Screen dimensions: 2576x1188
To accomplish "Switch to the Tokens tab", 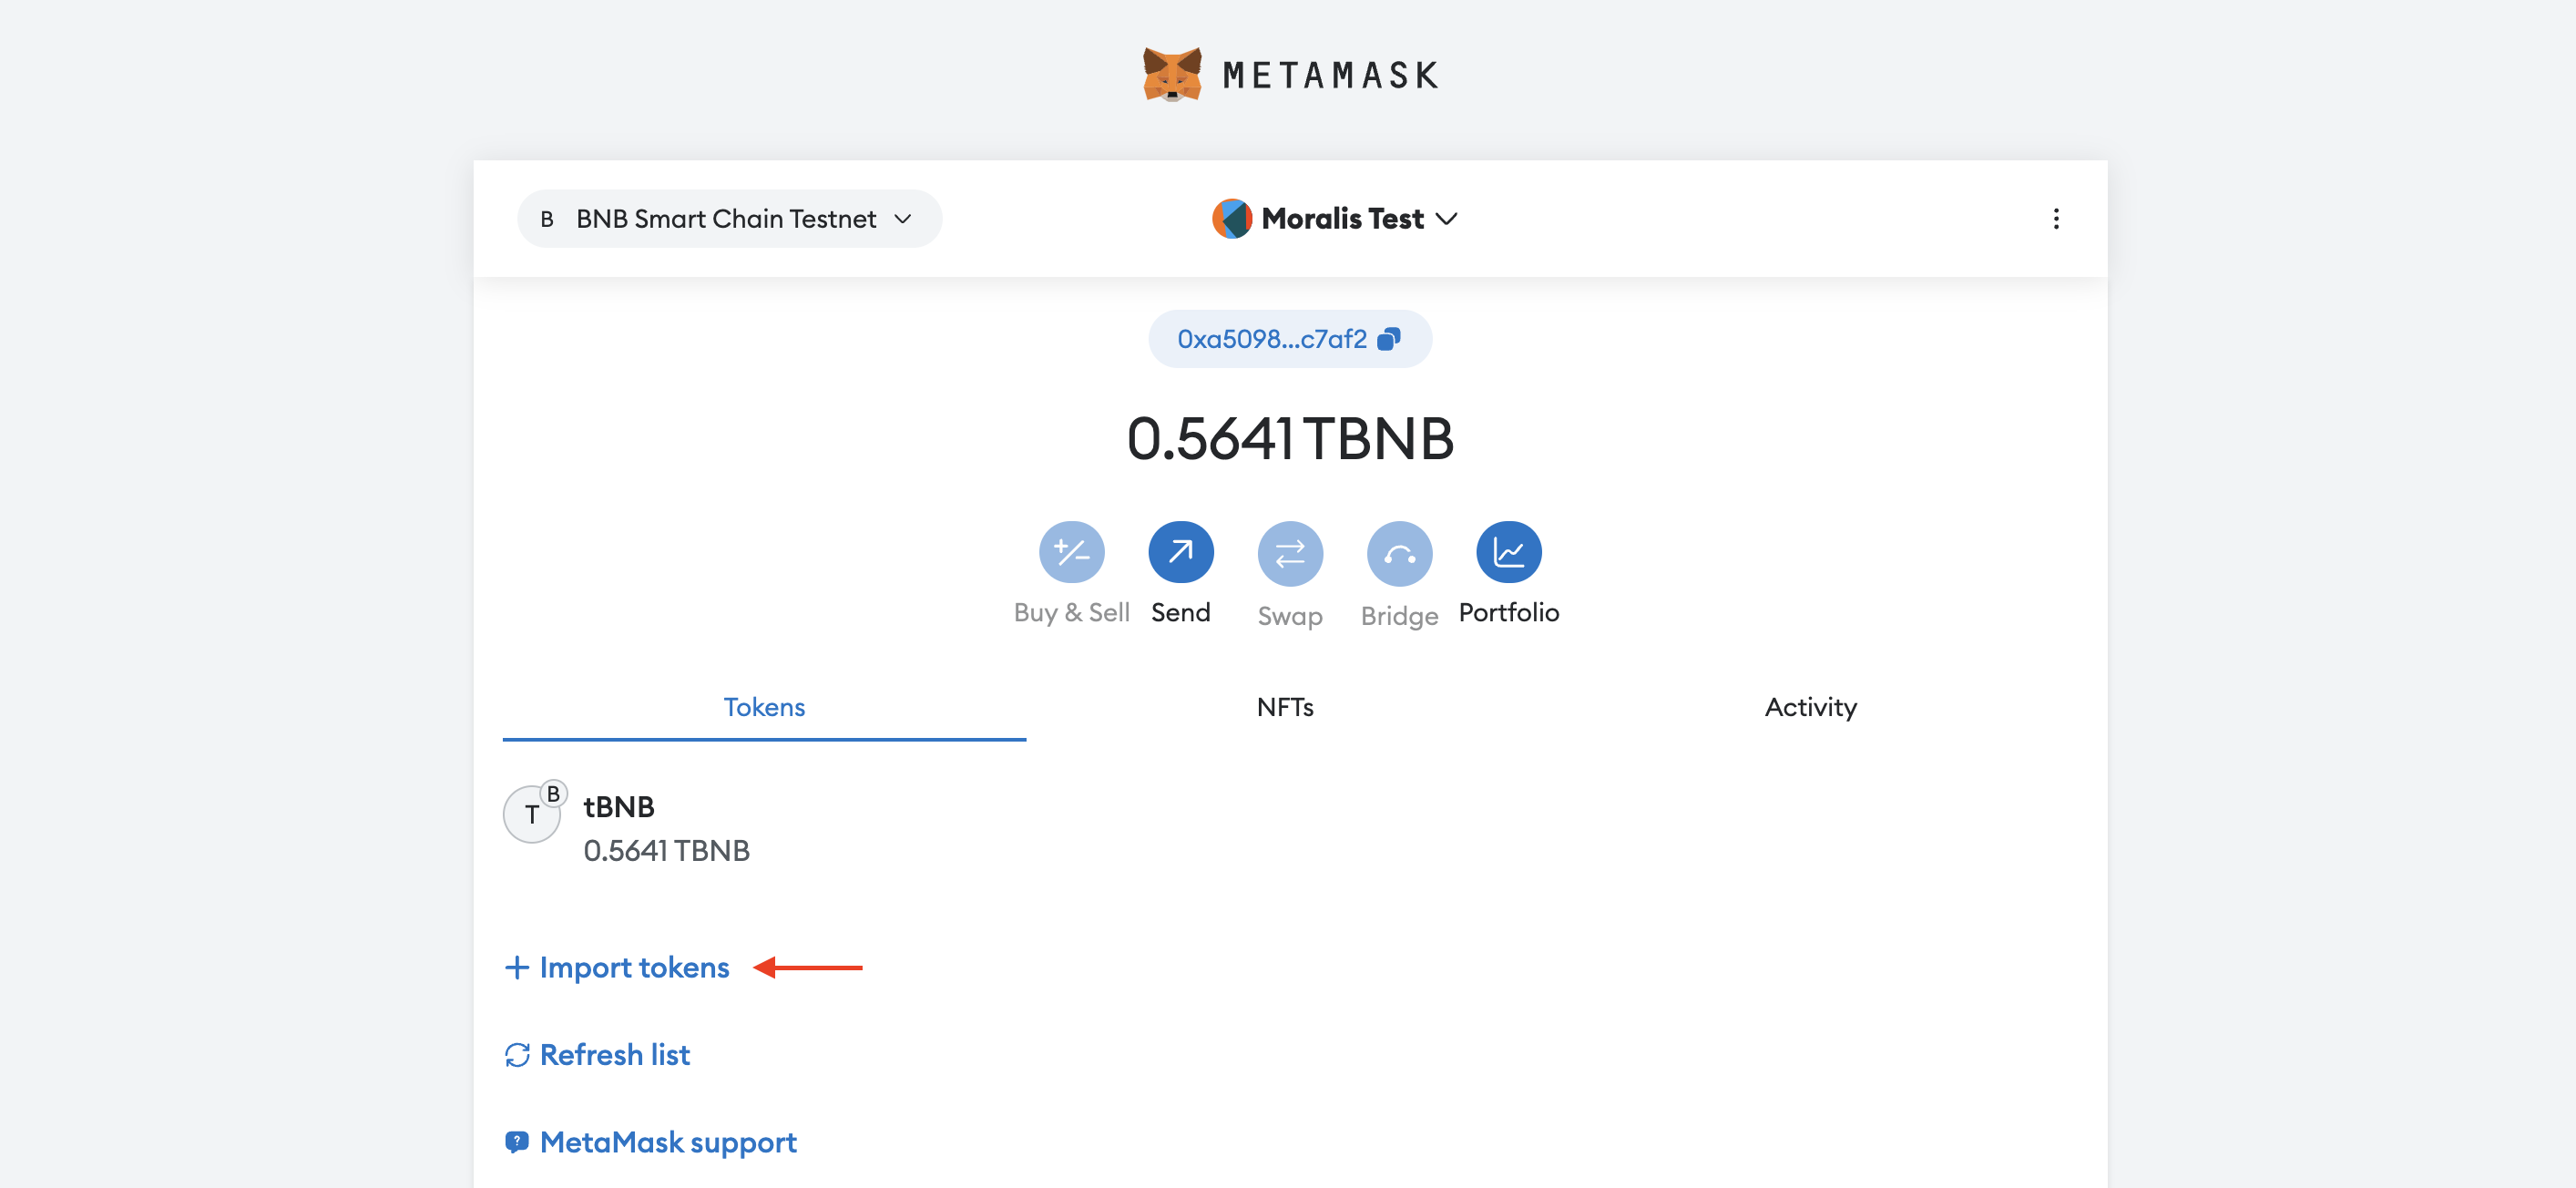I will click(x=764, y=707).
